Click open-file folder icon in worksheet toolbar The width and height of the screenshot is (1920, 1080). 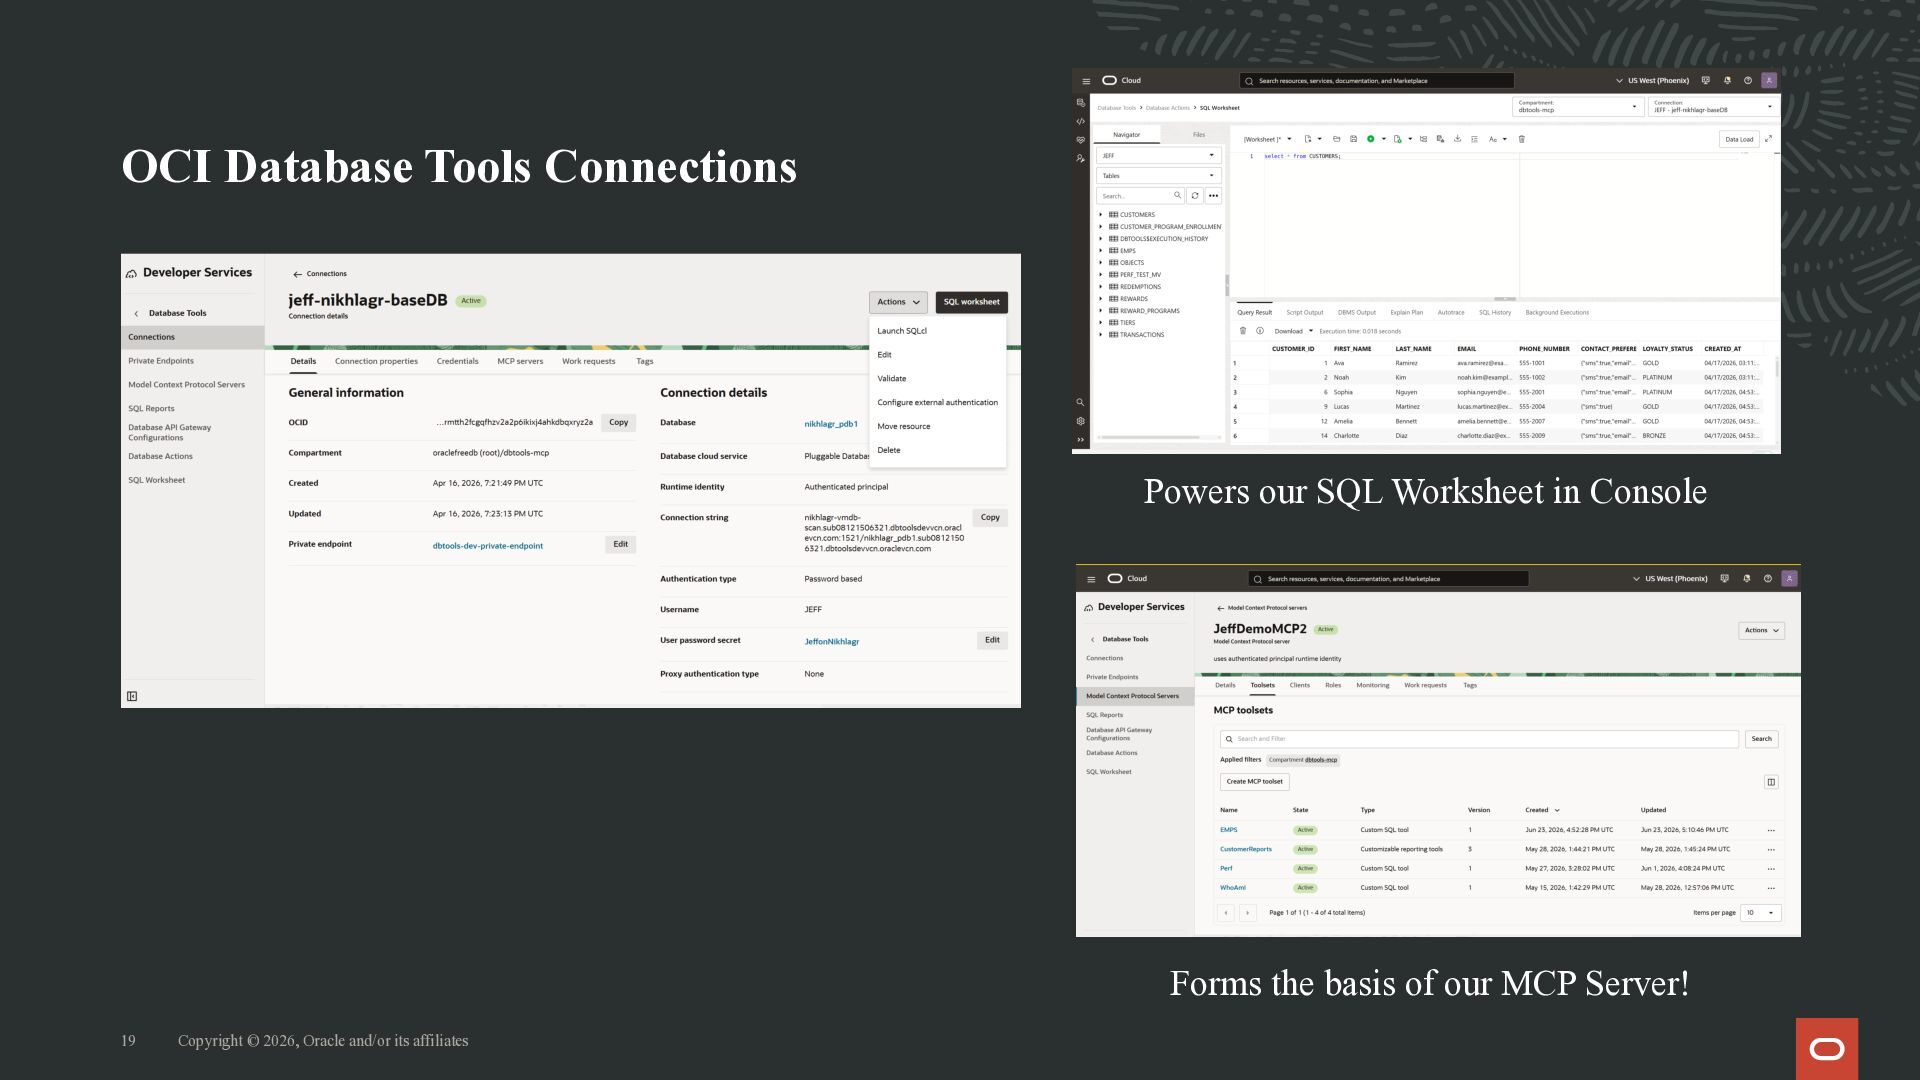pyautogui.click(x=1336, y=139)
